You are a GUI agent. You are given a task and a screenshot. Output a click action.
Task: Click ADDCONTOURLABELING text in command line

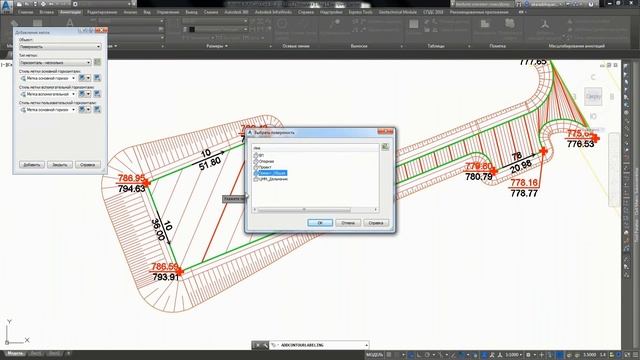click(x=302, y=345)
